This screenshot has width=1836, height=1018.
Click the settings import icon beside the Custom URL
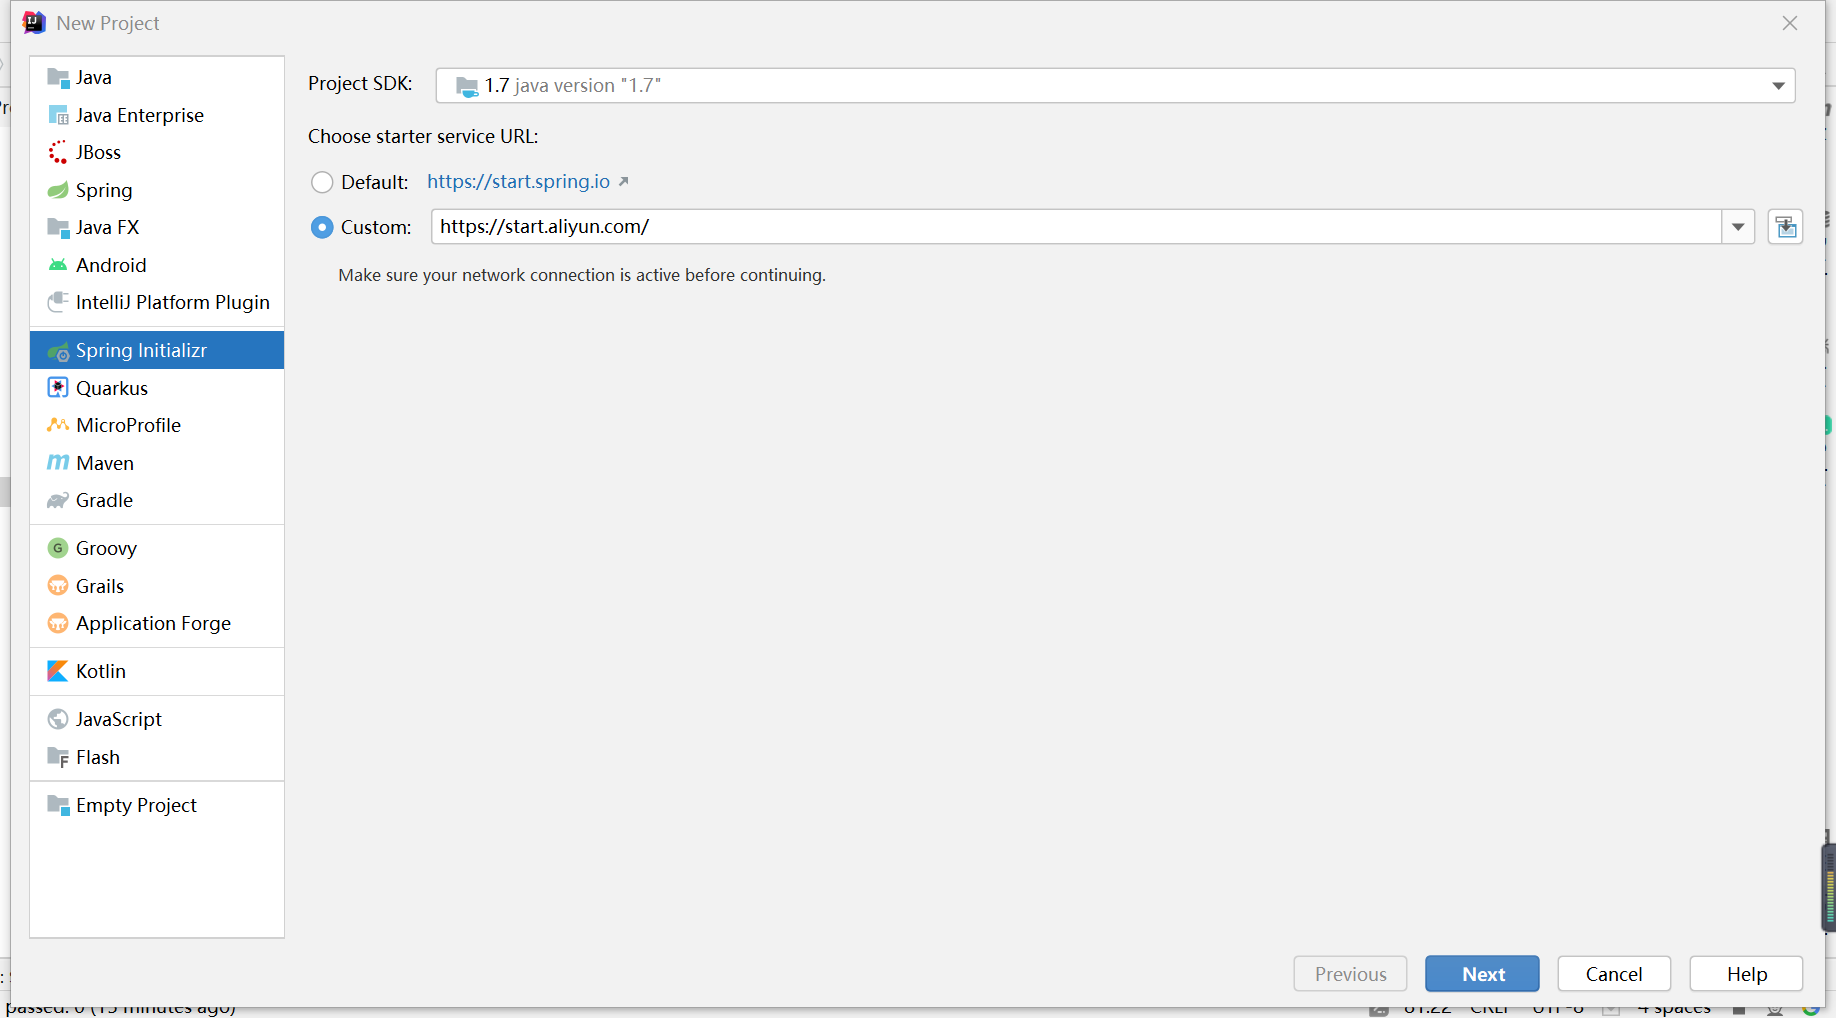[x=1786, y=227]
